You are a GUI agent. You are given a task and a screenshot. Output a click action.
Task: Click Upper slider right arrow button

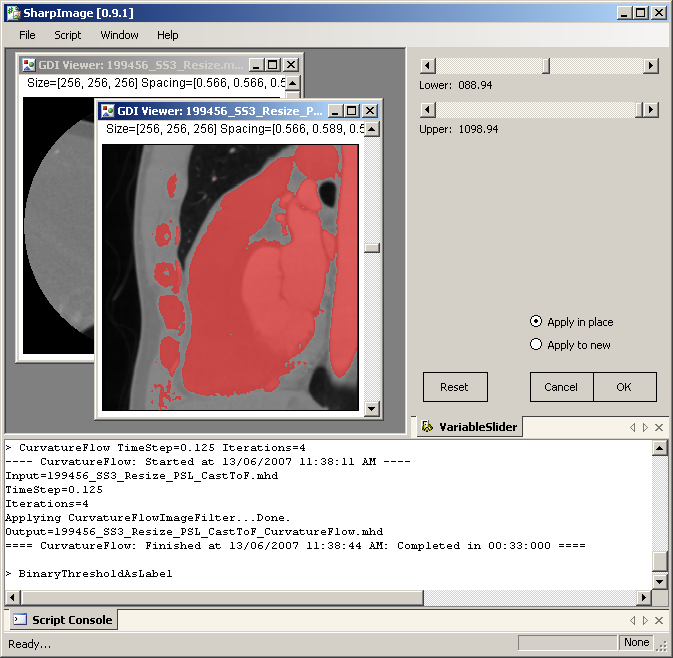click(x=651, y=110)
